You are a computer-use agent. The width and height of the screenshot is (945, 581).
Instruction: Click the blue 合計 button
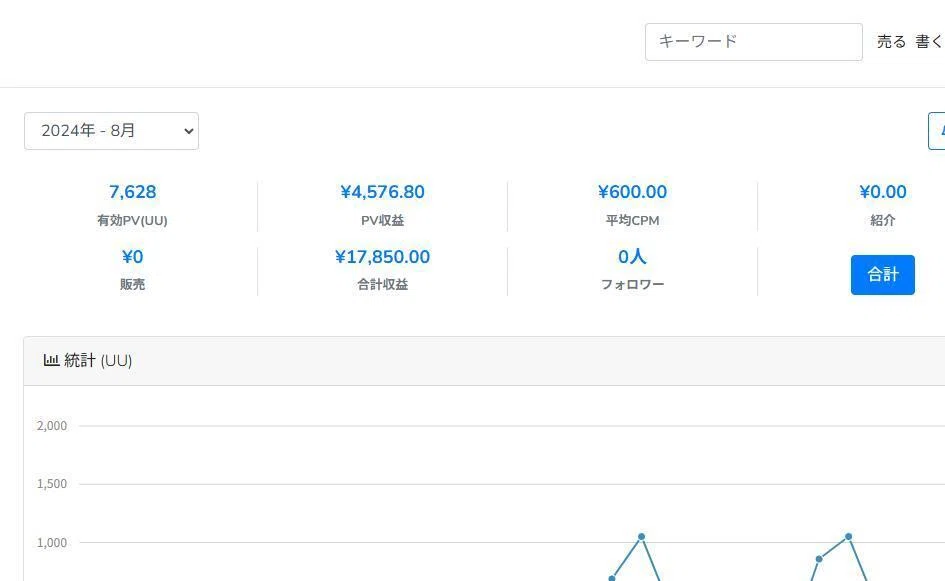pos(882,275)
